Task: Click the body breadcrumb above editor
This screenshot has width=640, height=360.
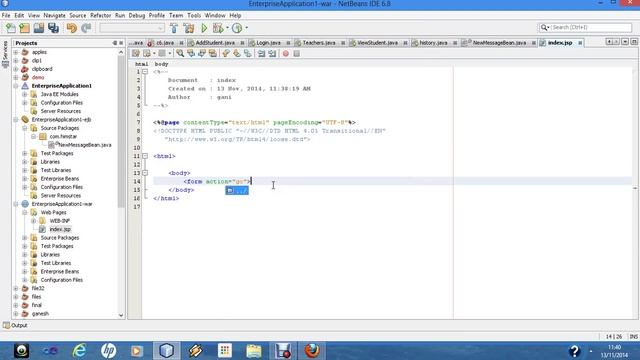Action: tap(162, 64)
